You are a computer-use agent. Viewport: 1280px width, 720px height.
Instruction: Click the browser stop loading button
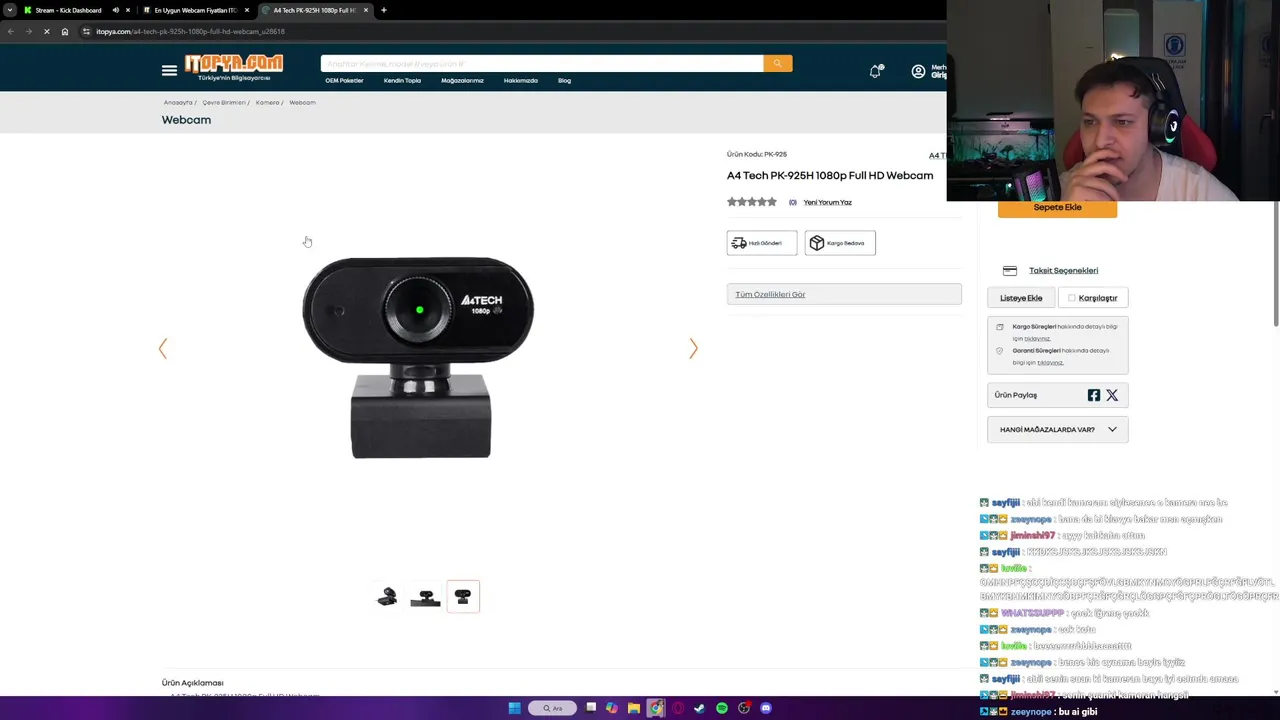[46, 31]
